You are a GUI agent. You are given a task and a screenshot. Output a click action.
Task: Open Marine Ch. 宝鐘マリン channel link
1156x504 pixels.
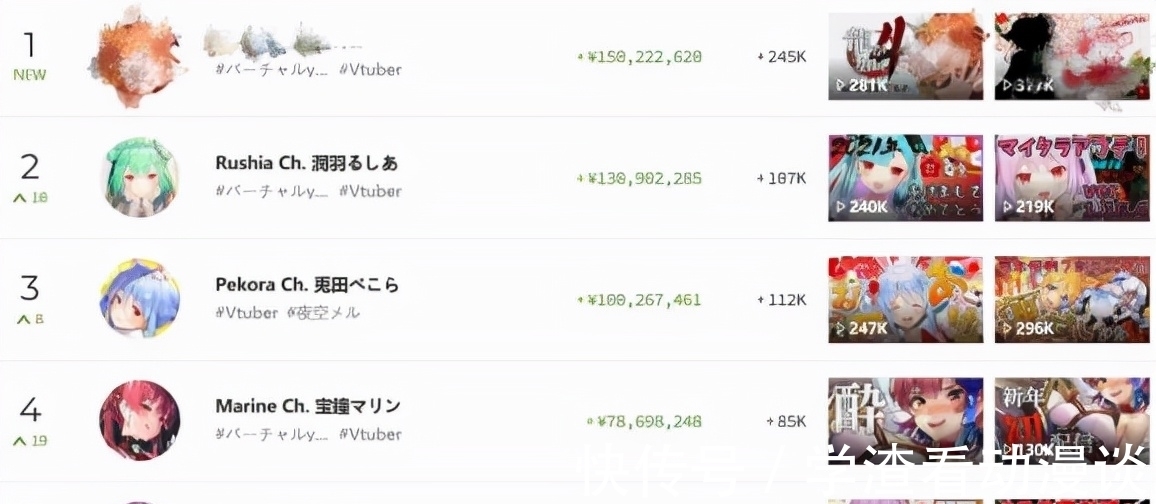[x=308, y=406]
